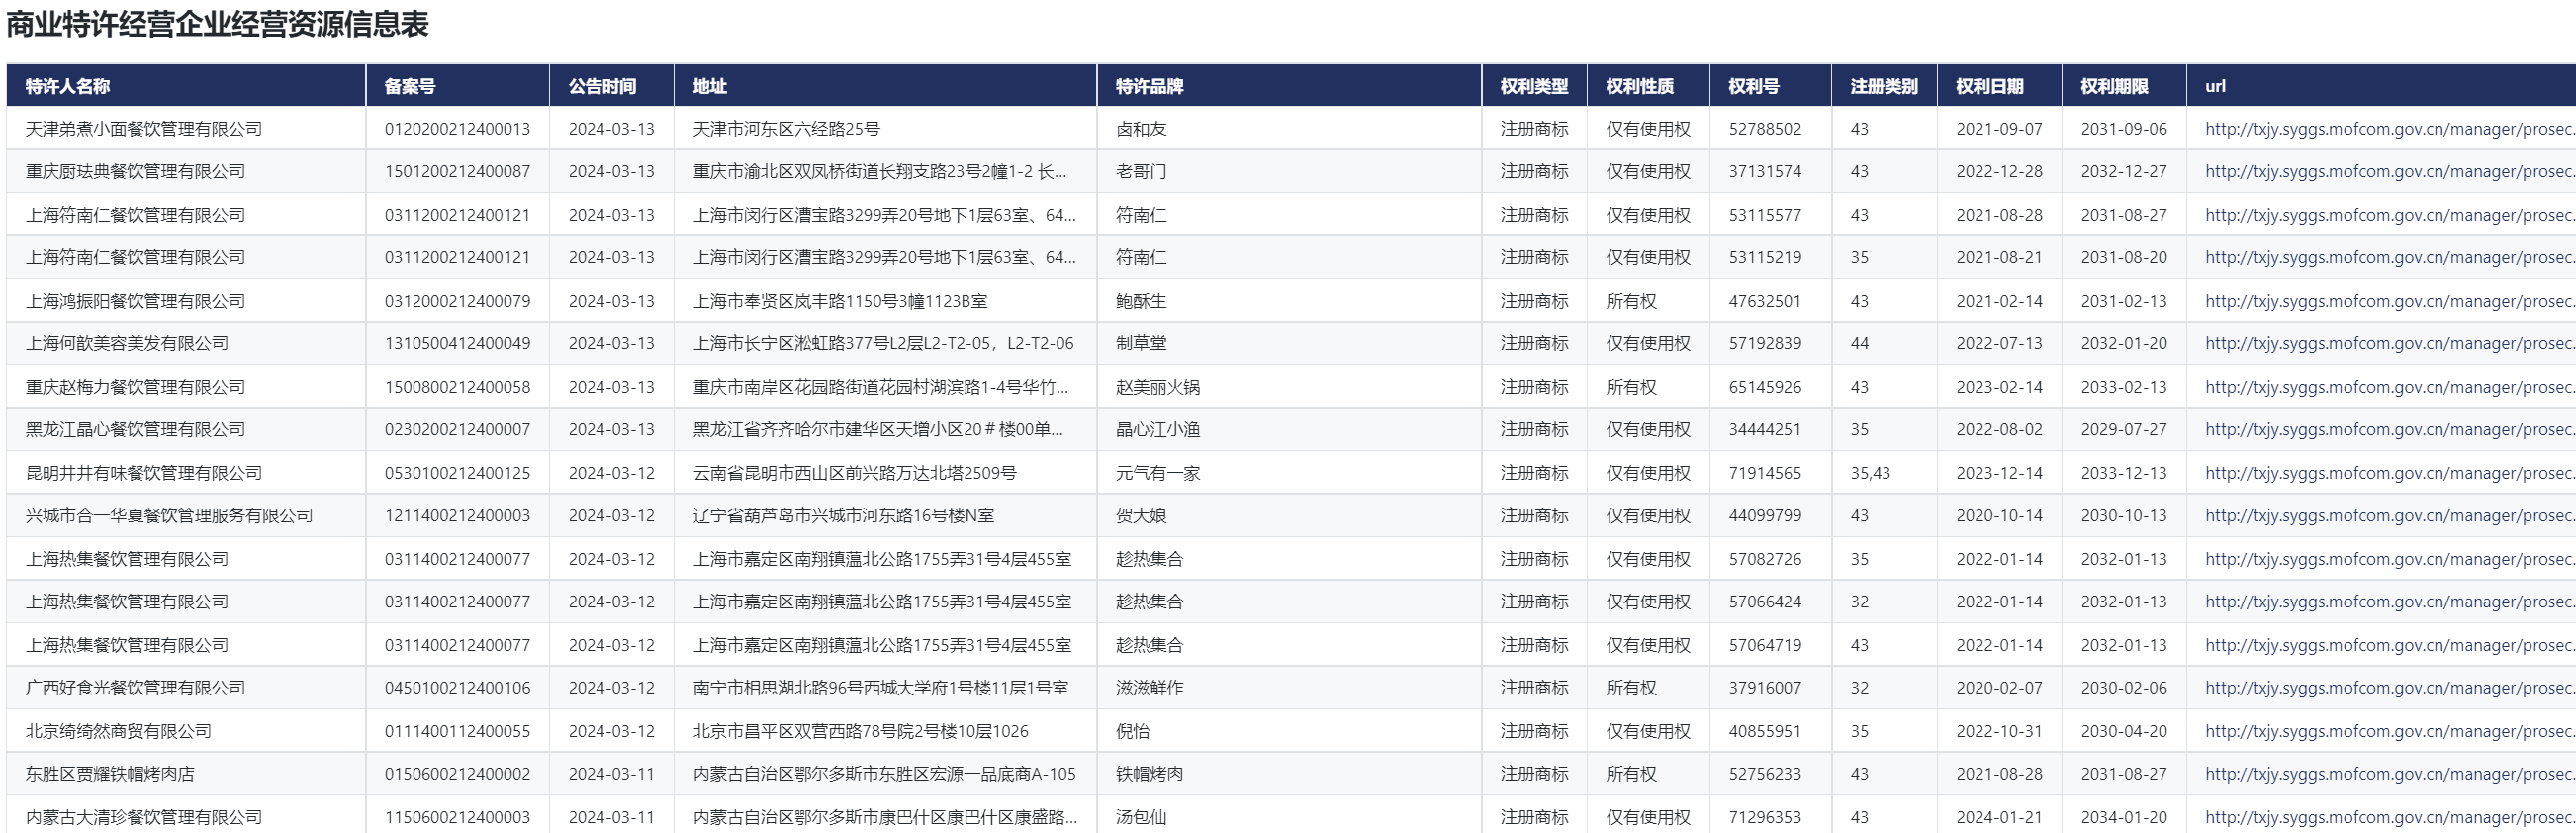Open the url link for 倪怡 row
The image size is (2576, 833).
tap(2390, 731)
